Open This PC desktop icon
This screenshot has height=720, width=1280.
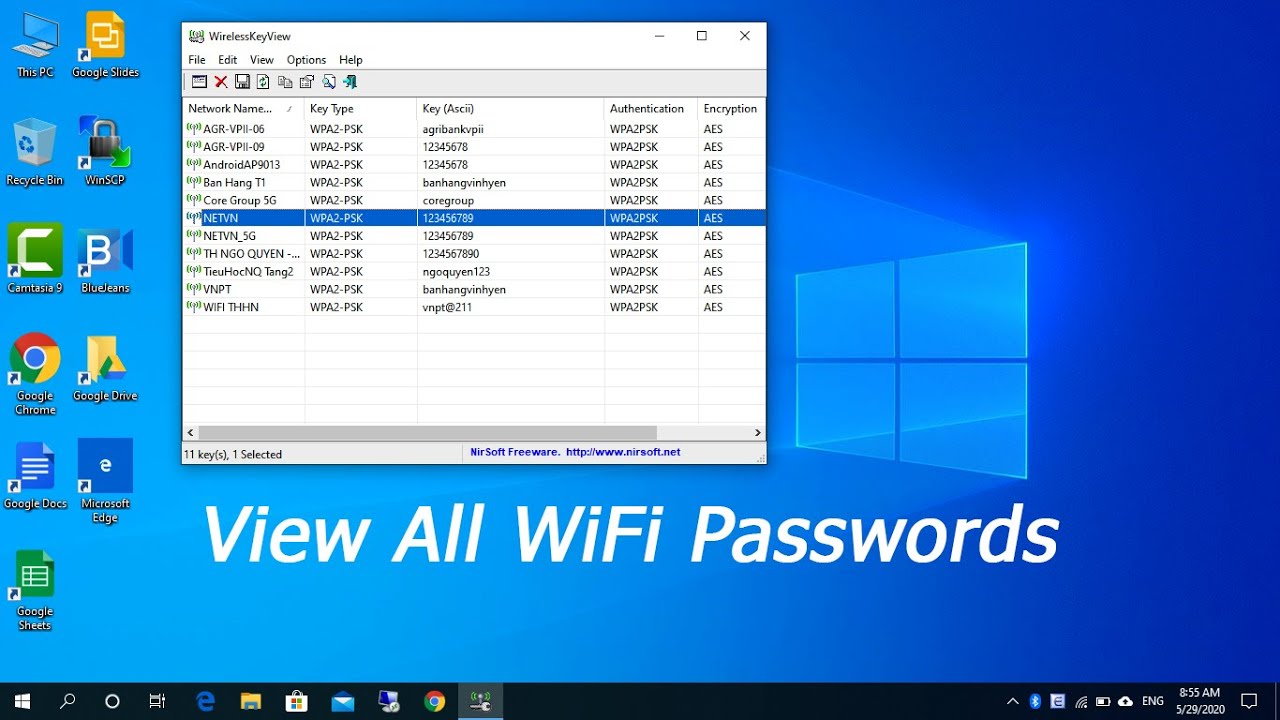(35, 45)
